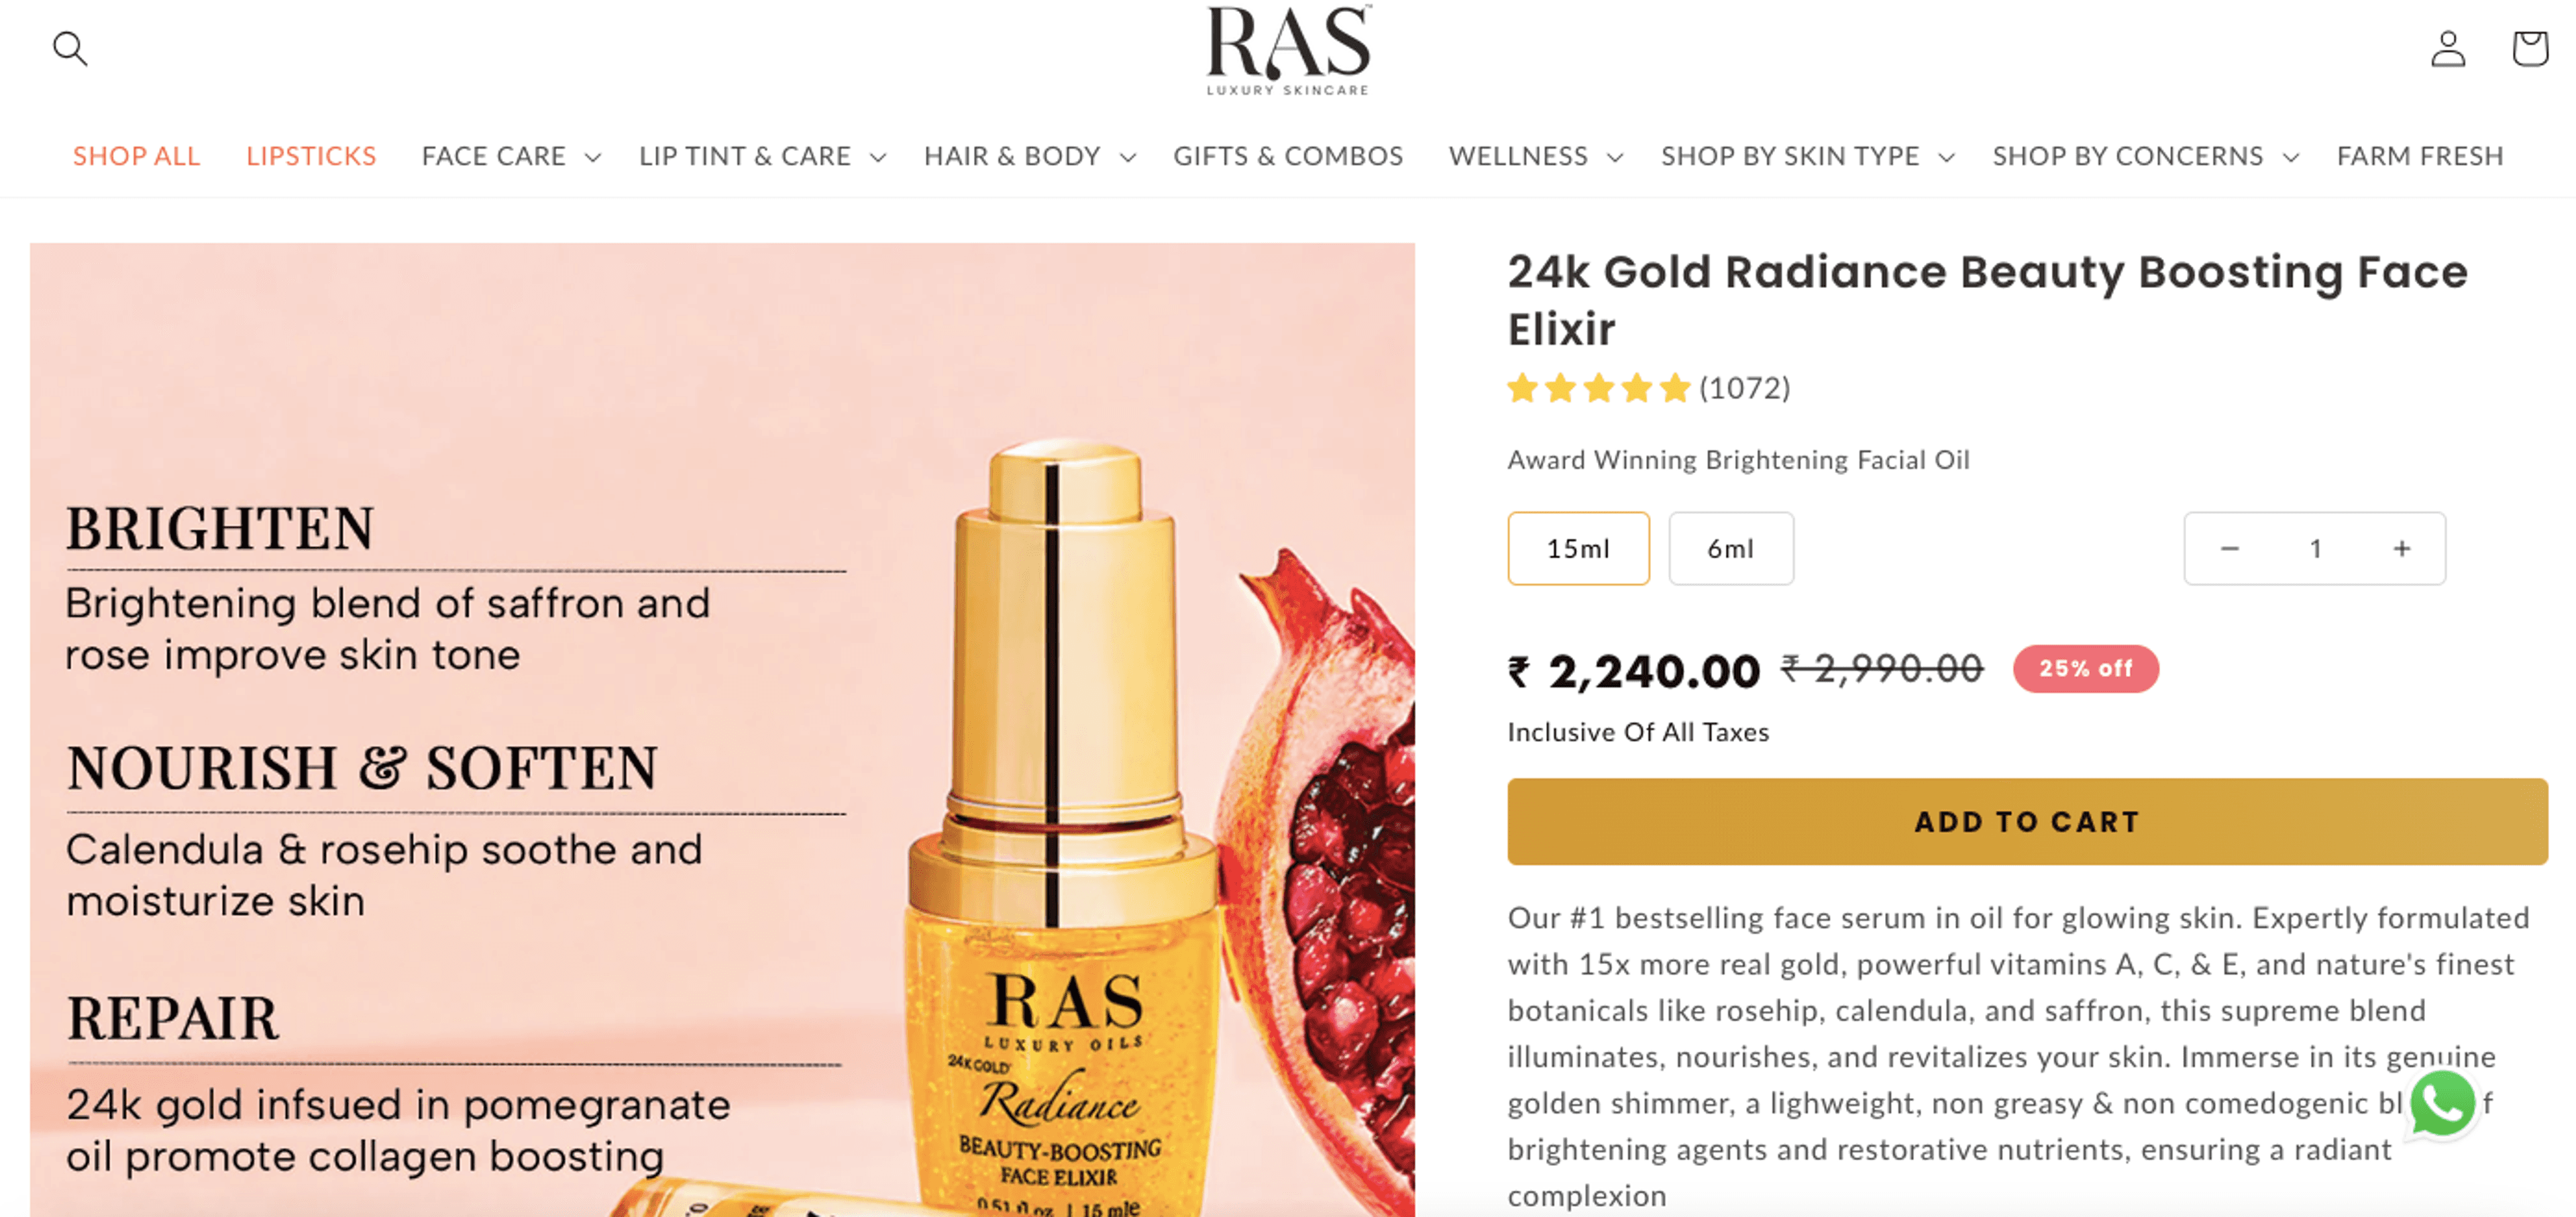Select the 15ml size option
Image resolution: width=2576 pixels, height=1217 pixels.
tap(1578, 549)
